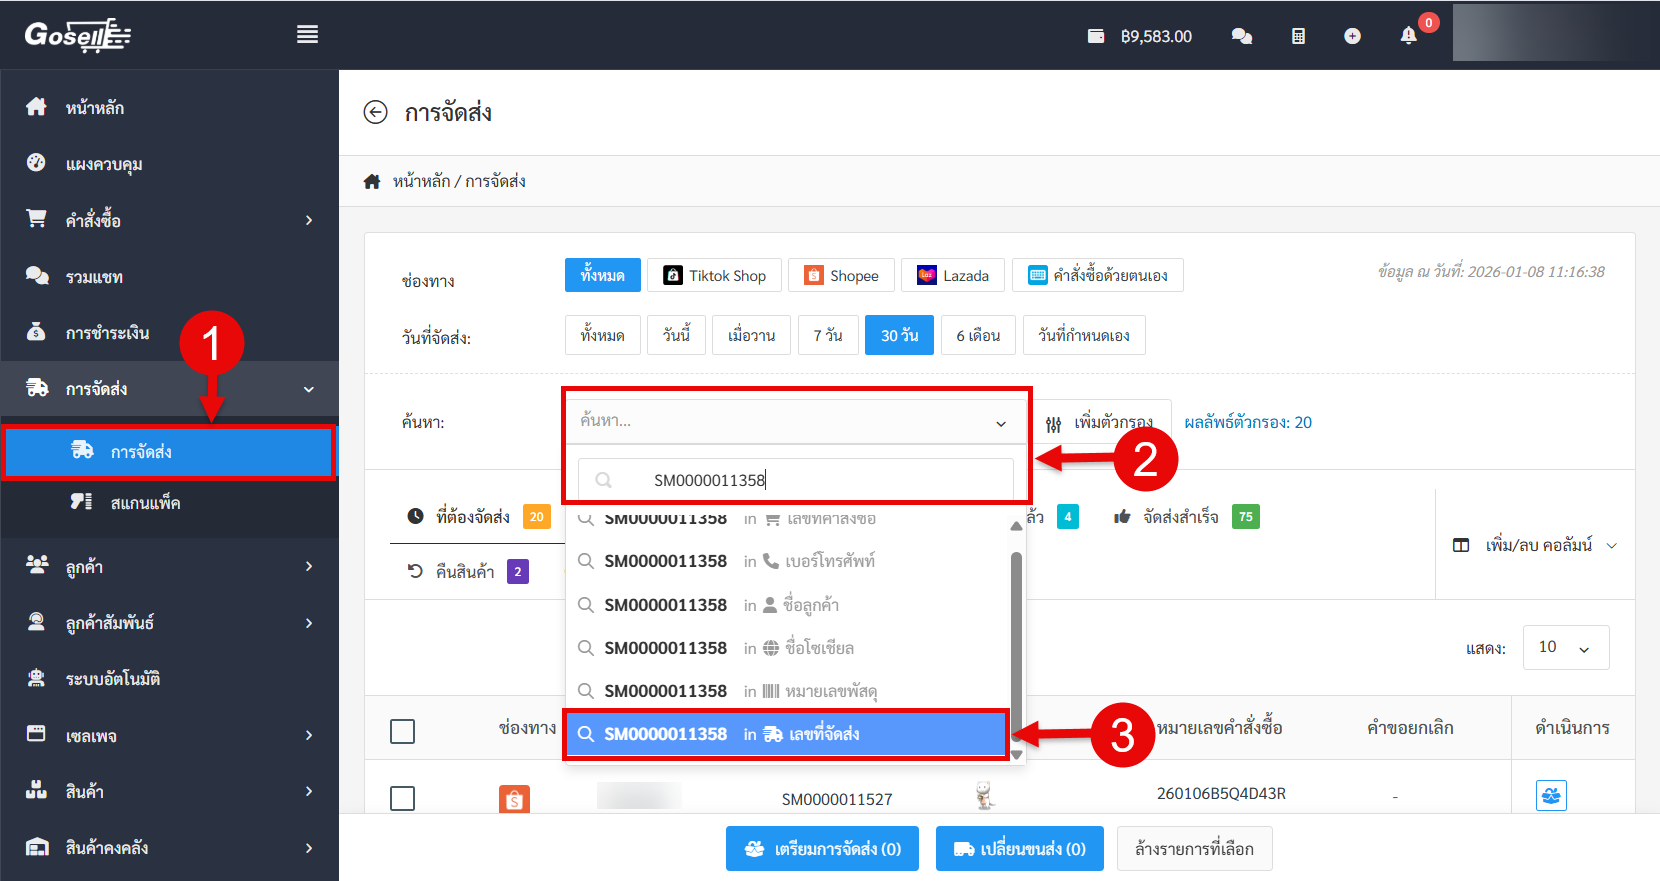Screen dimensions: 1660x881
Task: Expand the add/remove columns dropdown
Action: (1535, 545)
